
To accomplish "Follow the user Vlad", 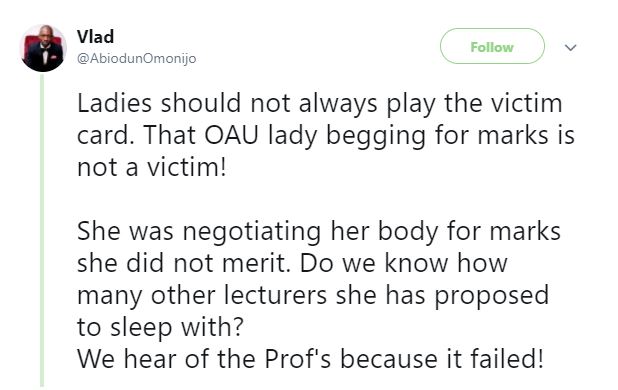I will (492, 46).
